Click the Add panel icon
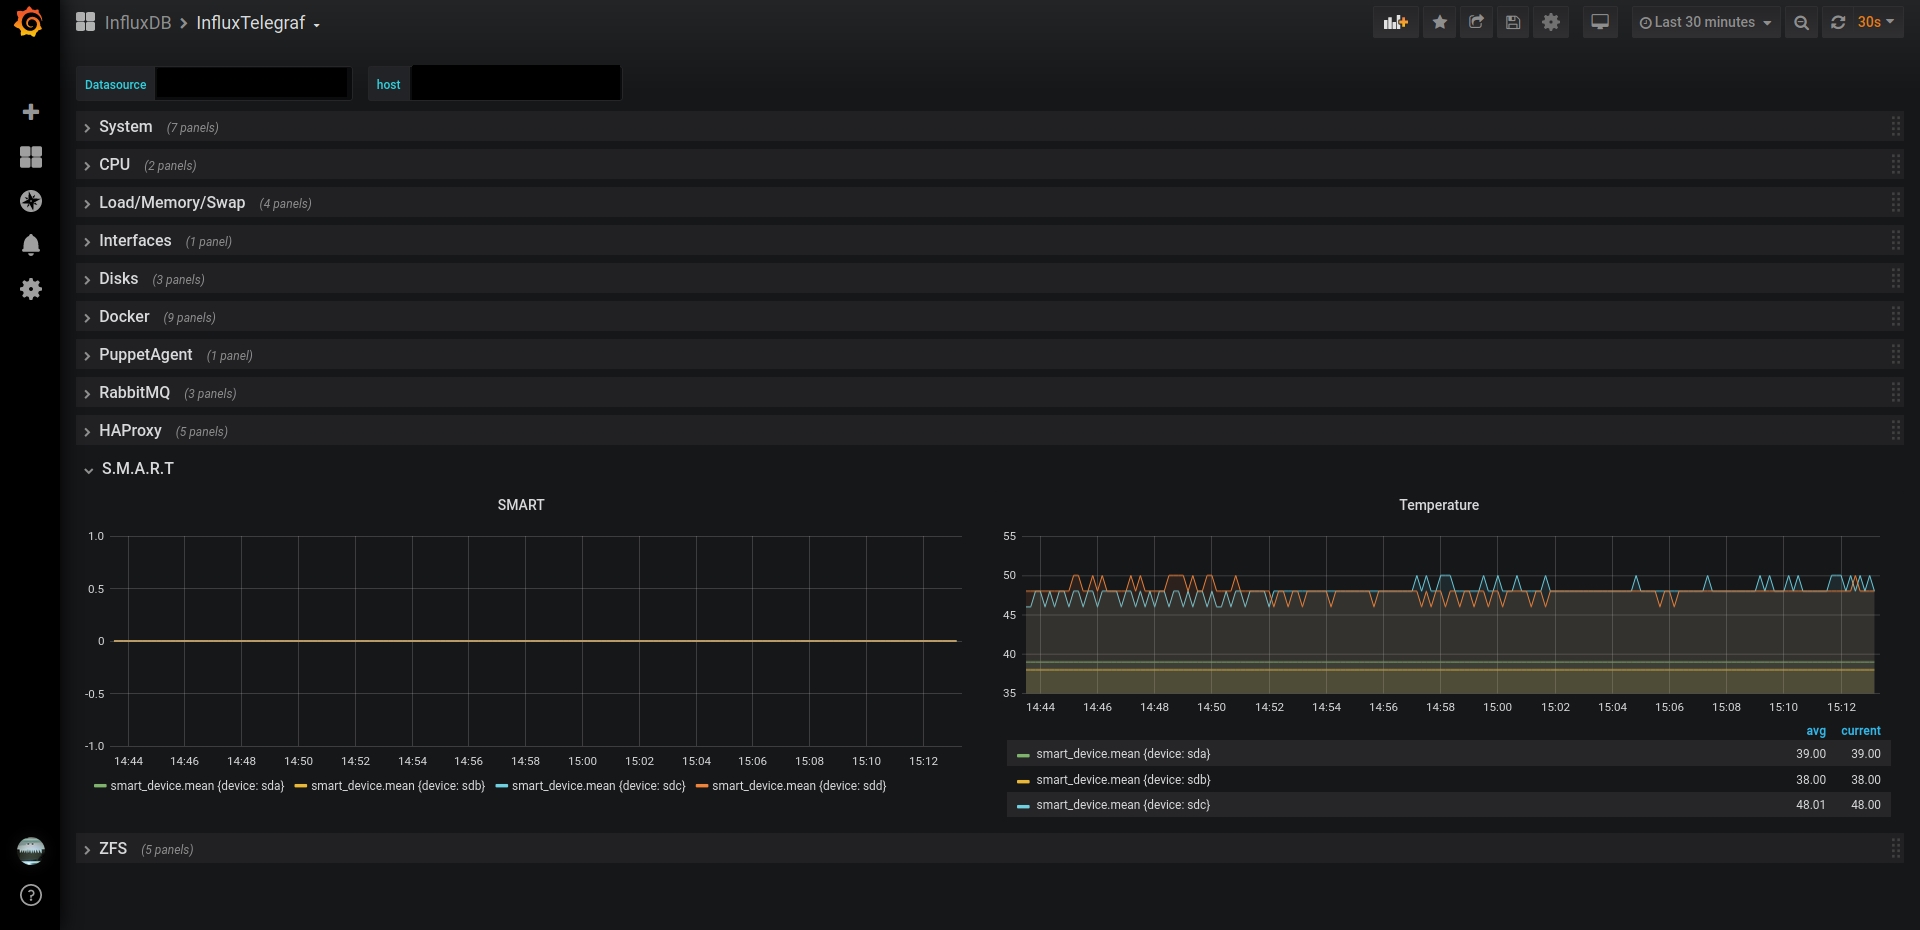1920x930 pixels. (x=1395, y=22)
